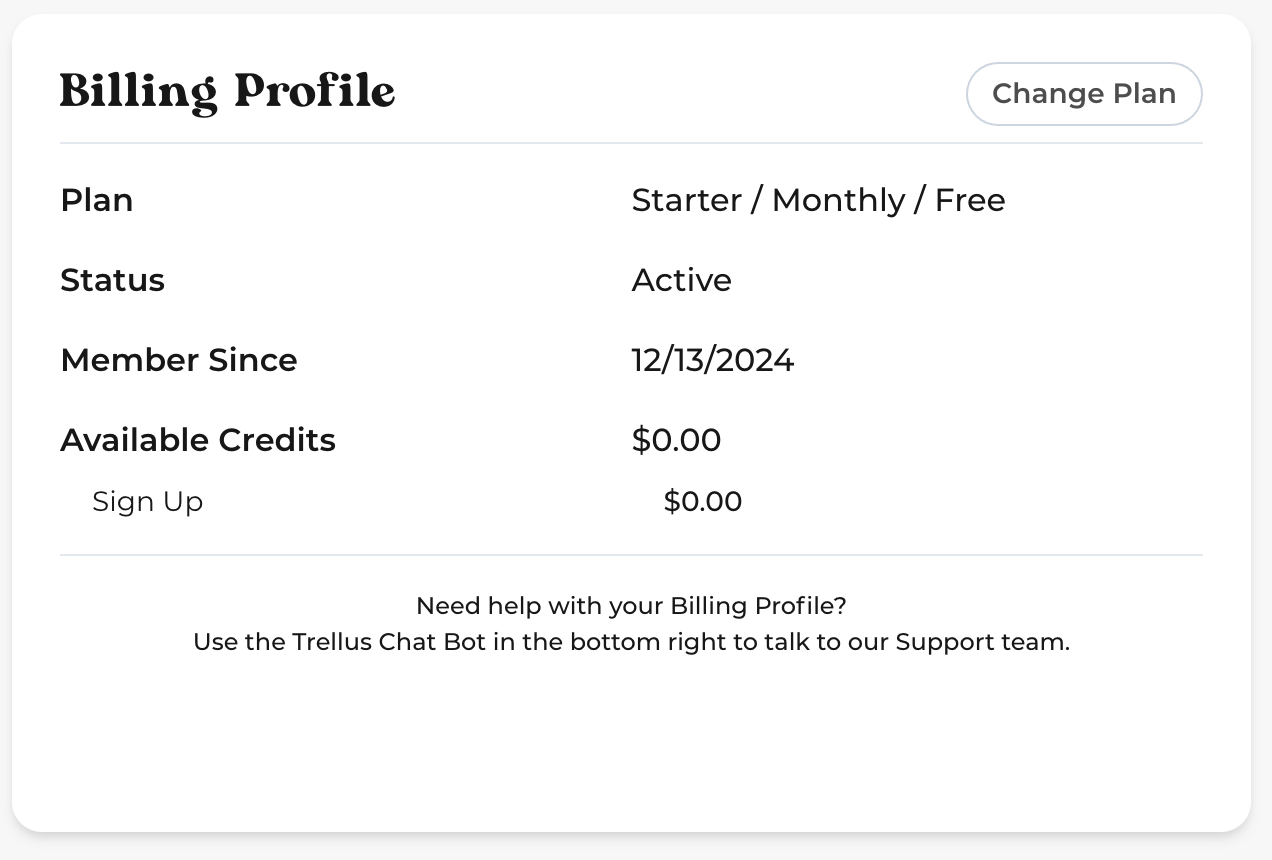Viewport: 1272px width, 860px height.
Task: Click the Trellus Chat Bot support sentence
Action: click(x=631, y=642)
